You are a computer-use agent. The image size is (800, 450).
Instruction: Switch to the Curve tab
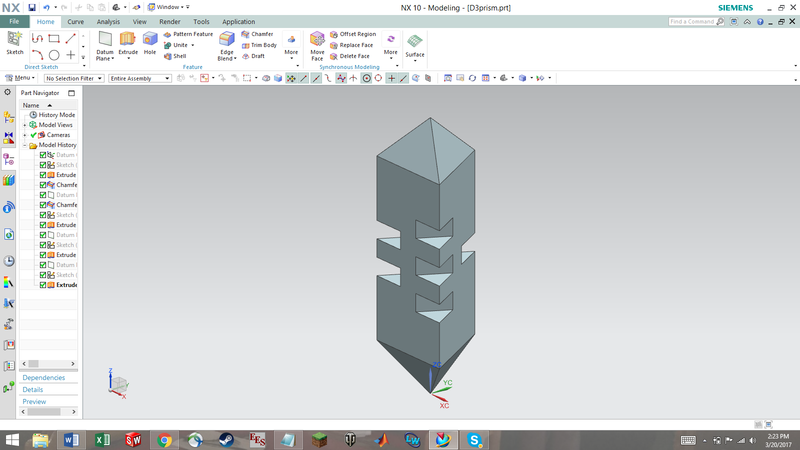(76, 21)
